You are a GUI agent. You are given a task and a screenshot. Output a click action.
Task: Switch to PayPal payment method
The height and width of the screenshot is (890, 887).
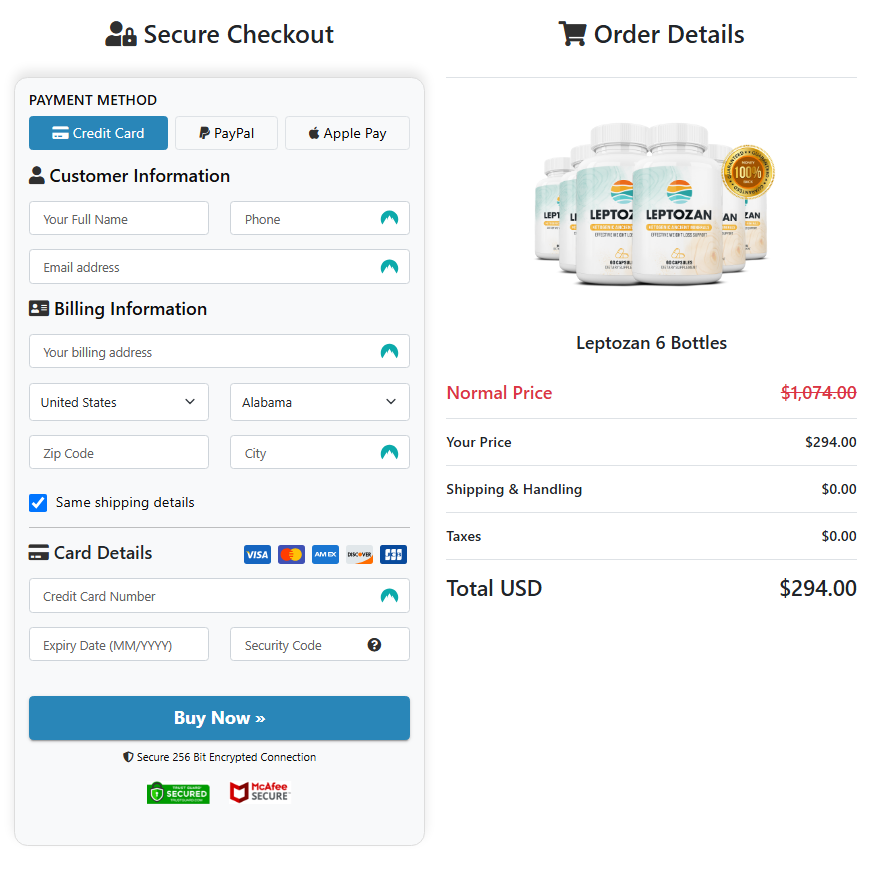coord(226,133)
